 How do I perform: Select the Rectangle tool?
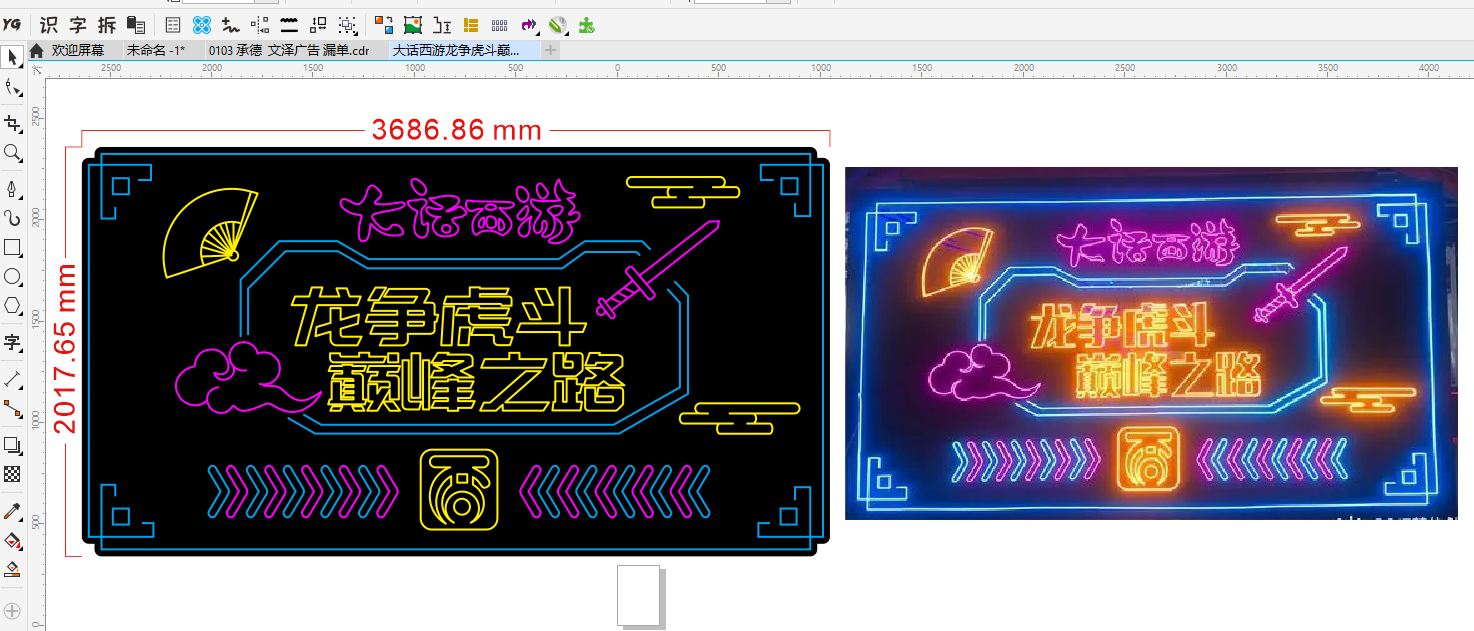(x=12, y=247)
